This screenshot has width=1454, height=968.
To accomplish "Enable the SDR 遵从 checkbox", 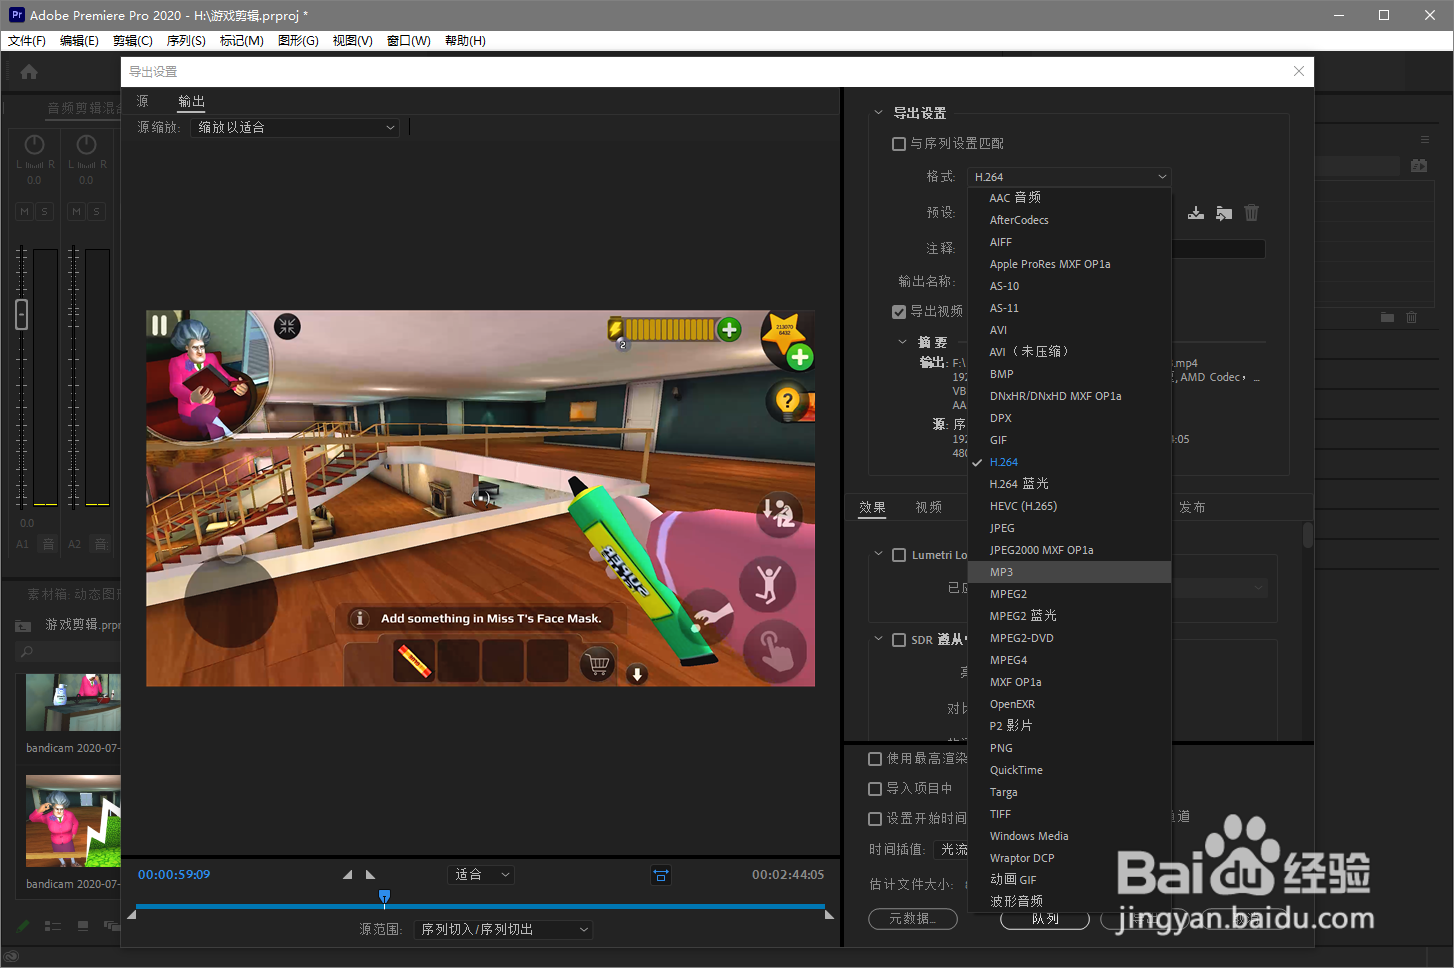I will pyautogui.click(x=899, y=640).
